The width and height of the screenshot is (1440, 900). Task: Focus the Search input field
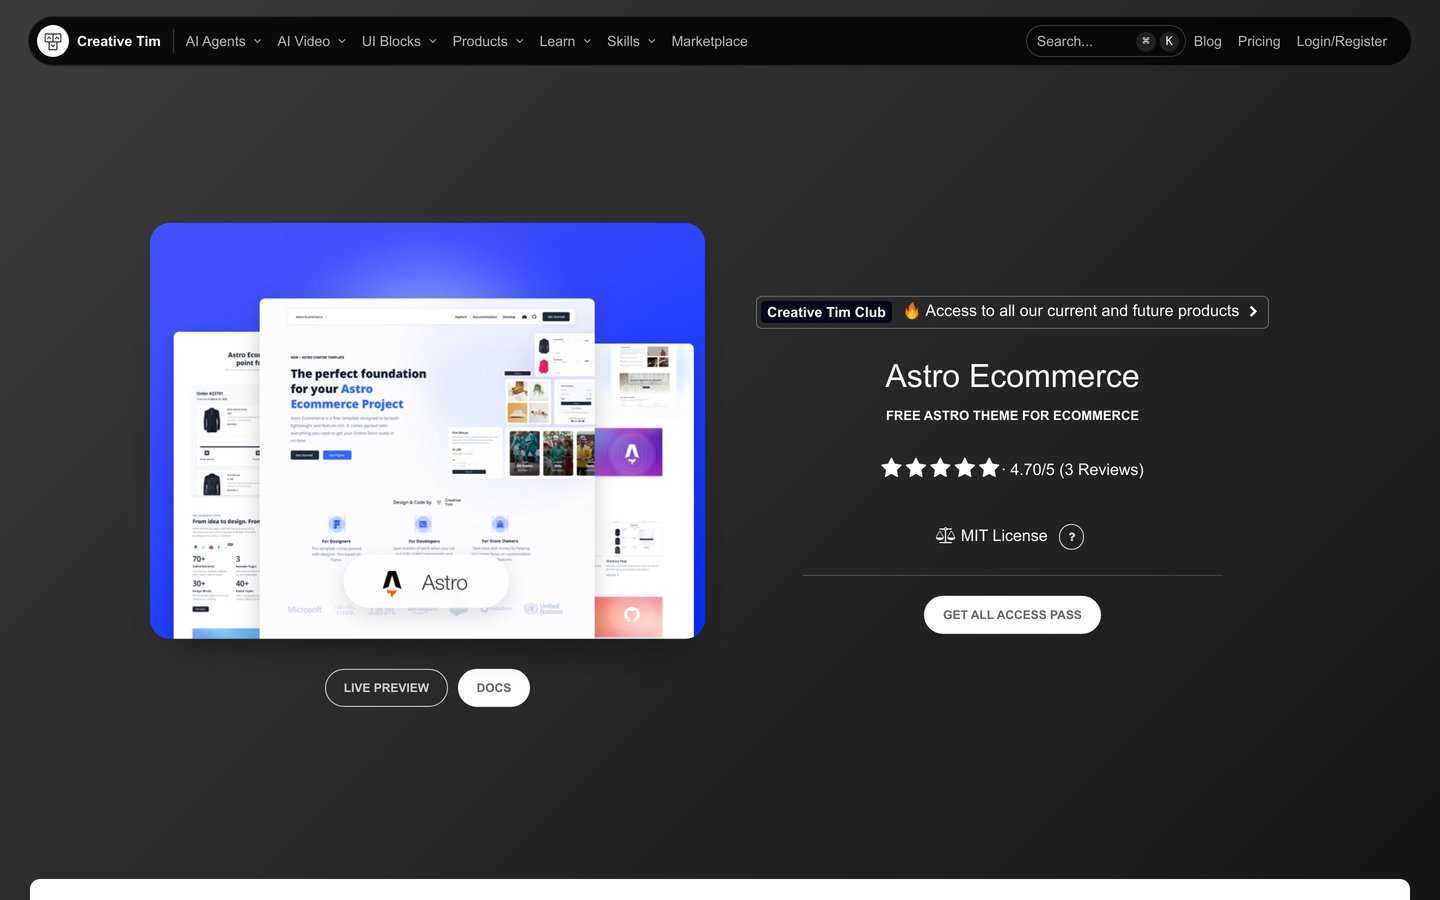click(1105, 41)
